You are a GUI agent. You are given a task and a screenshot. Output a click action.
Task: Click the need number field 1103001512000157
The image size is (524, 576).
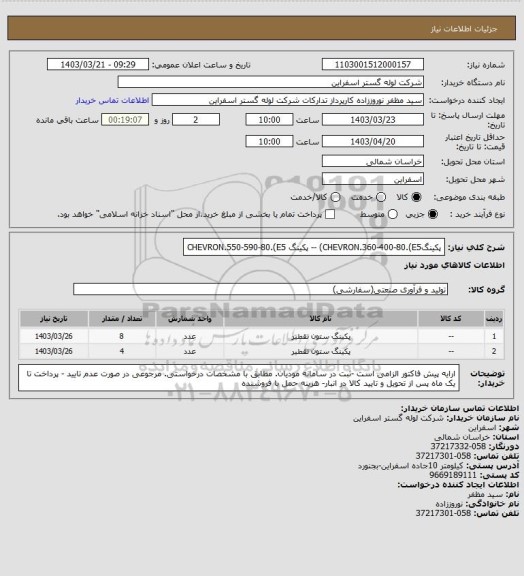point(373,64)
